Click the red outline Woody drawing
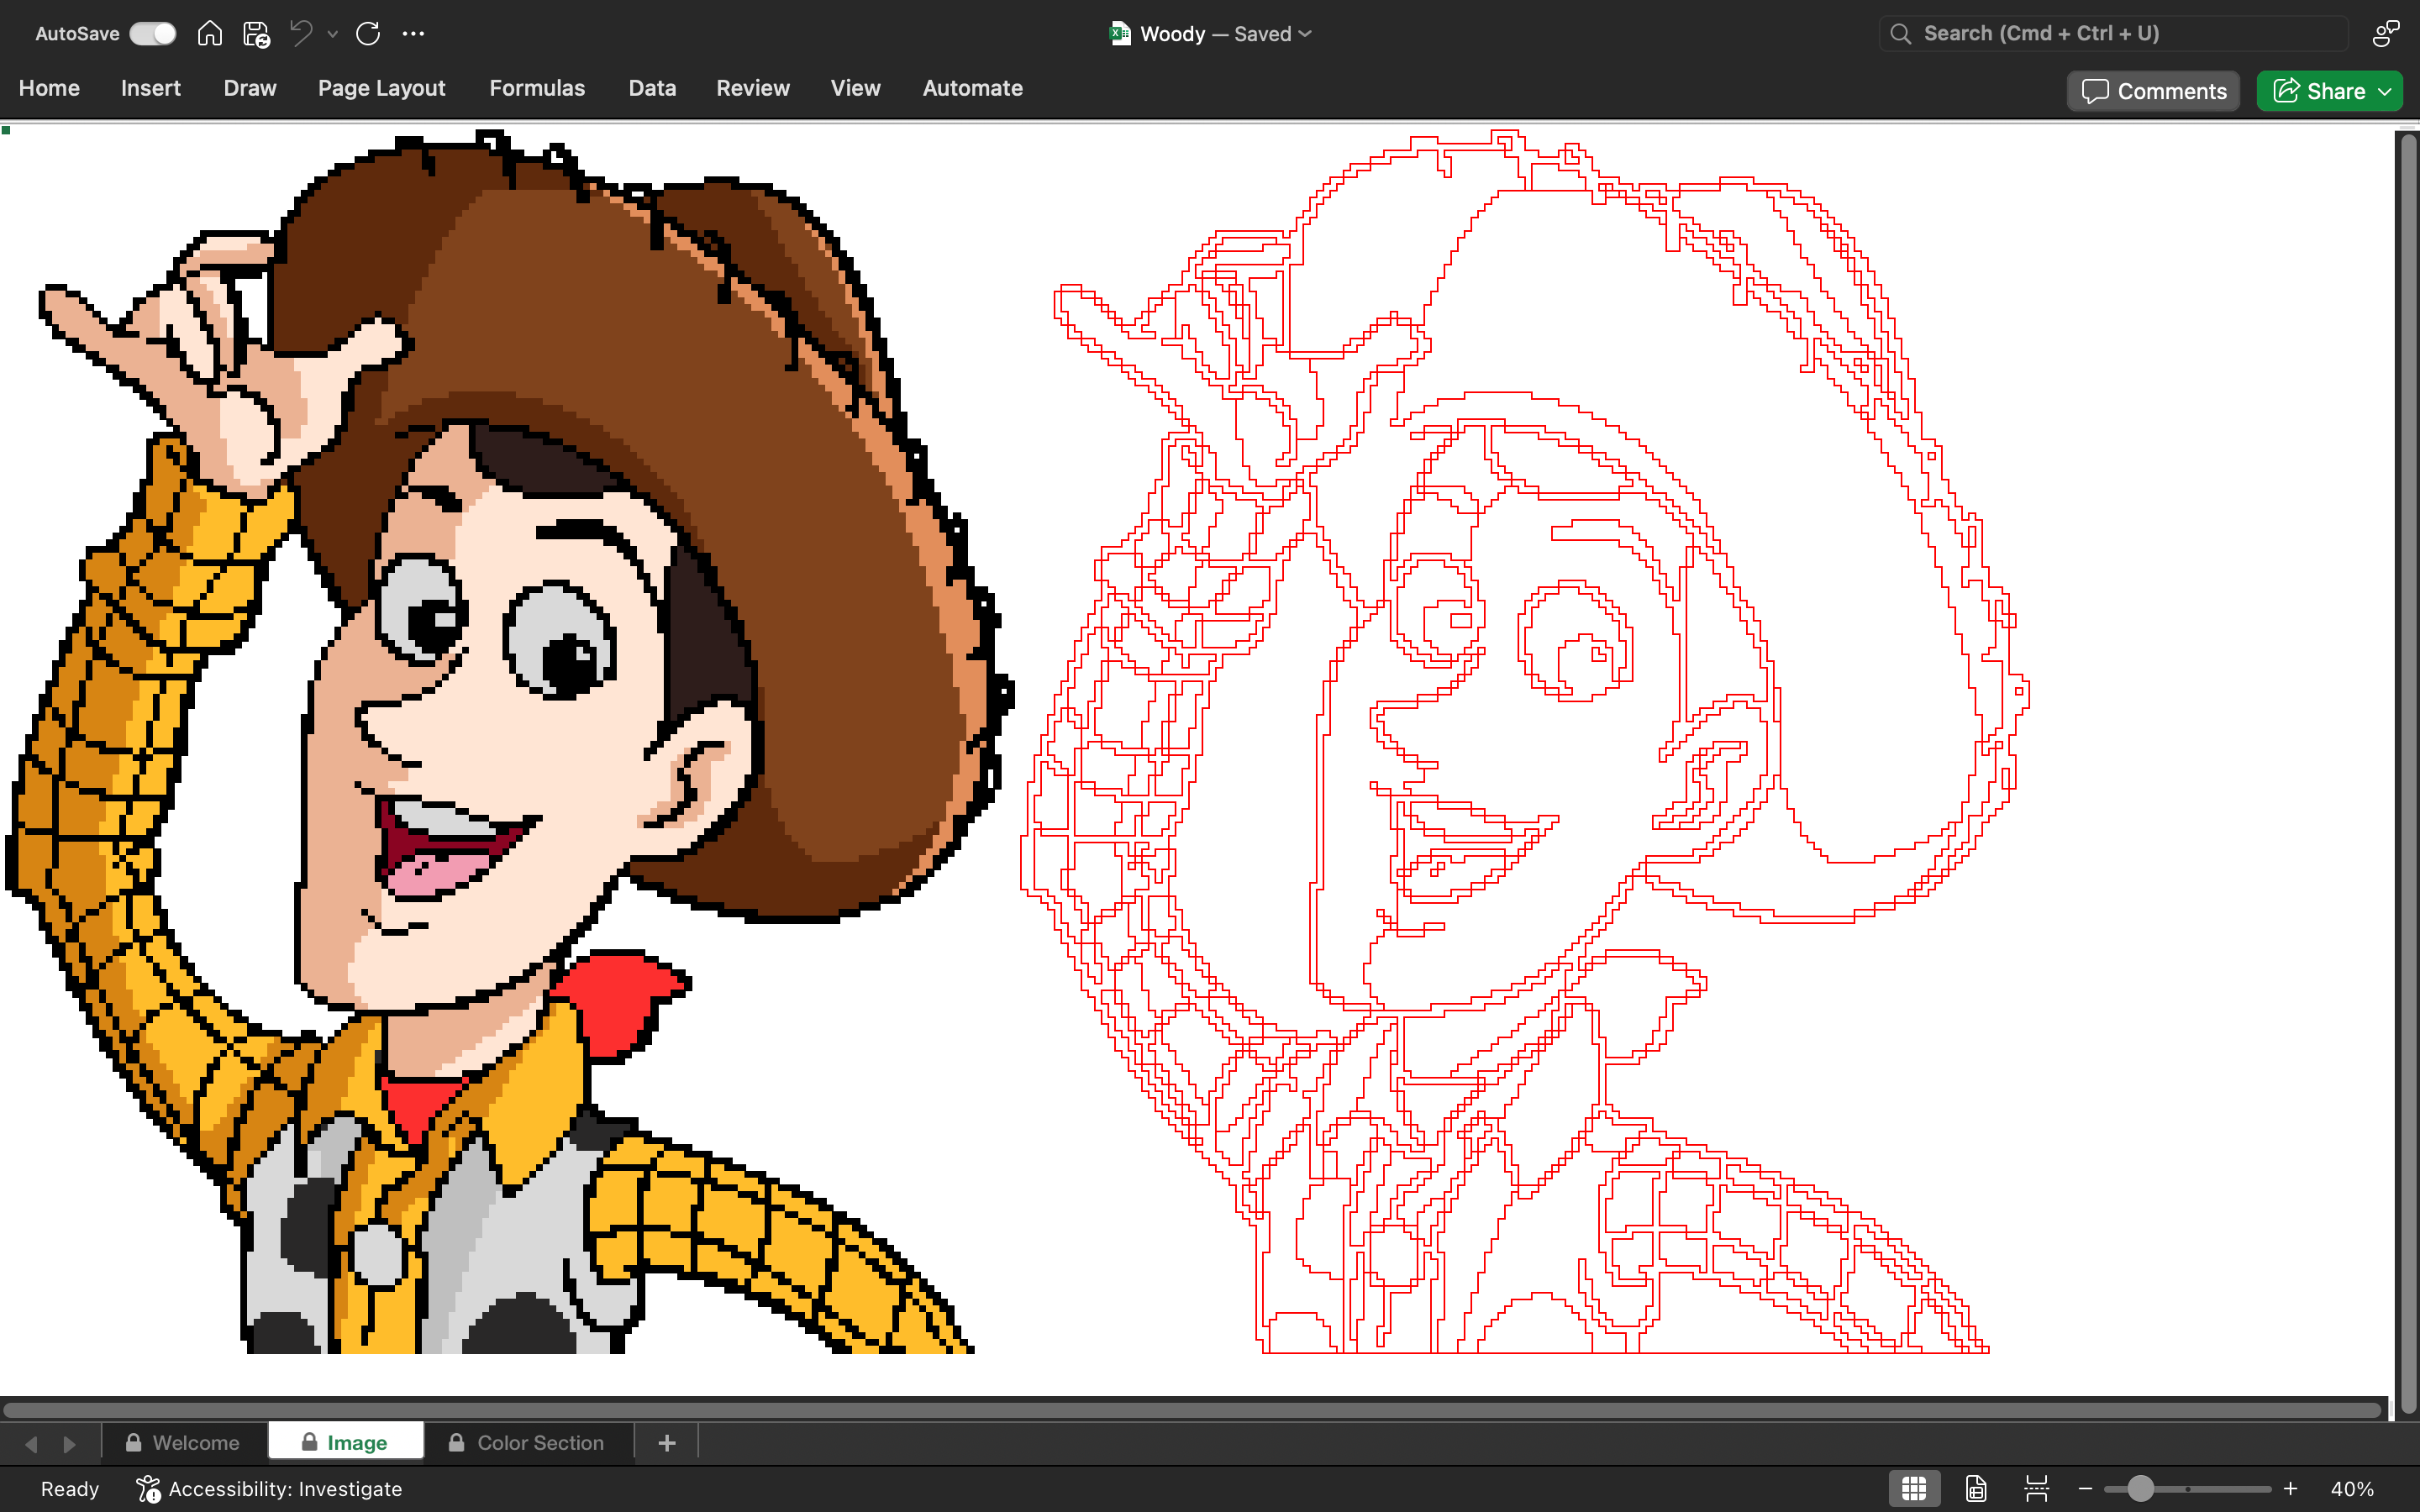The height and width of the screenshot is (1512, 2420). [1524, 741]
